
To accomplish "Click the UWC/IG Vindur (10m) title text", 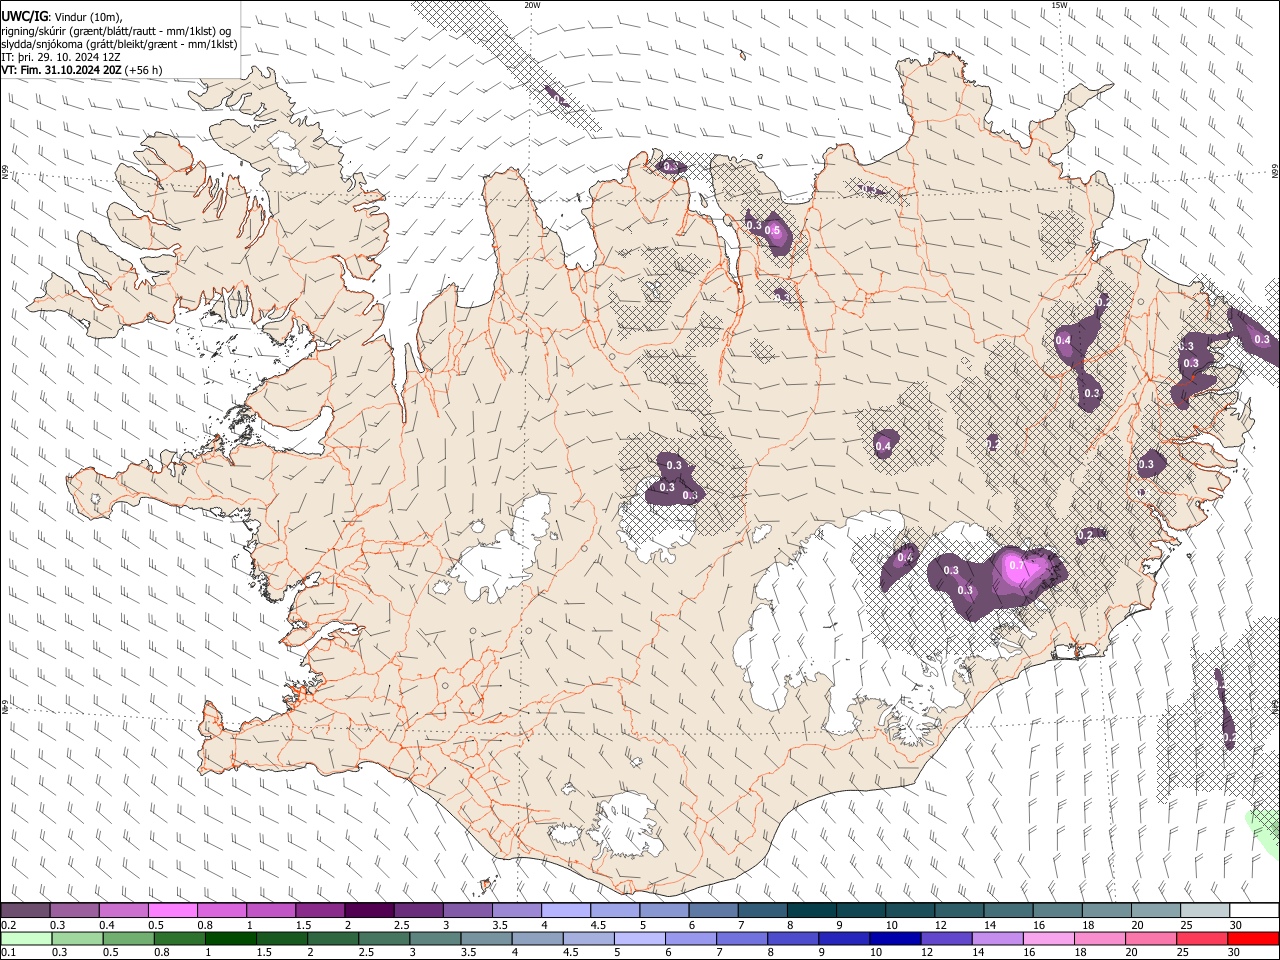I will [62, 16].
